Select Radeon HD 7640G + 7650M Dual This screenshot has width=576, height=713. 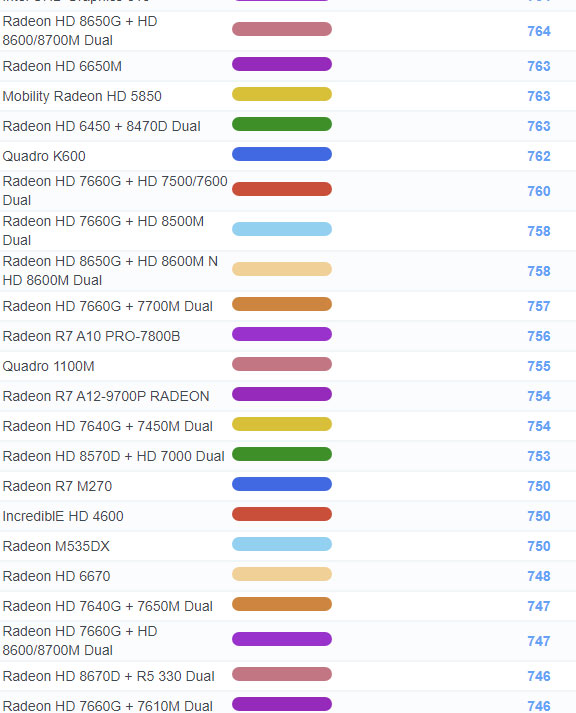tap(108, 606)
